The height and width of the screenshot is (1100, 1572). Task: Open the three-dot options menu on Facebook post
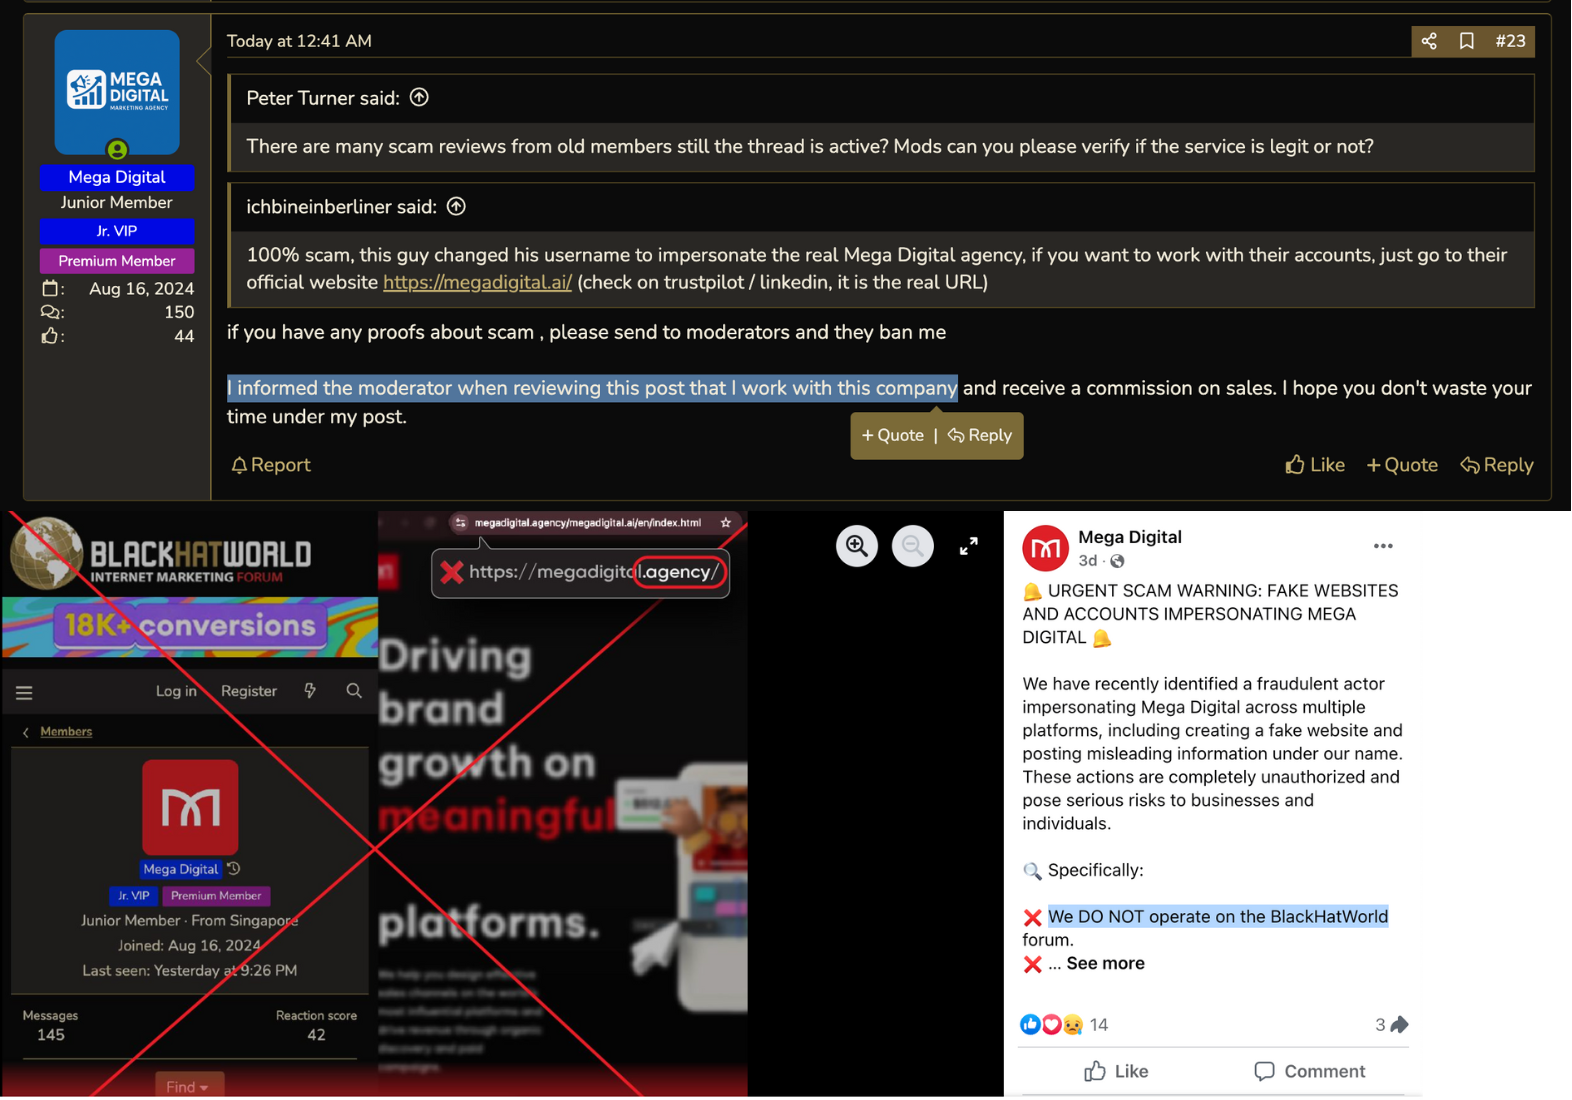[1383, 546]
